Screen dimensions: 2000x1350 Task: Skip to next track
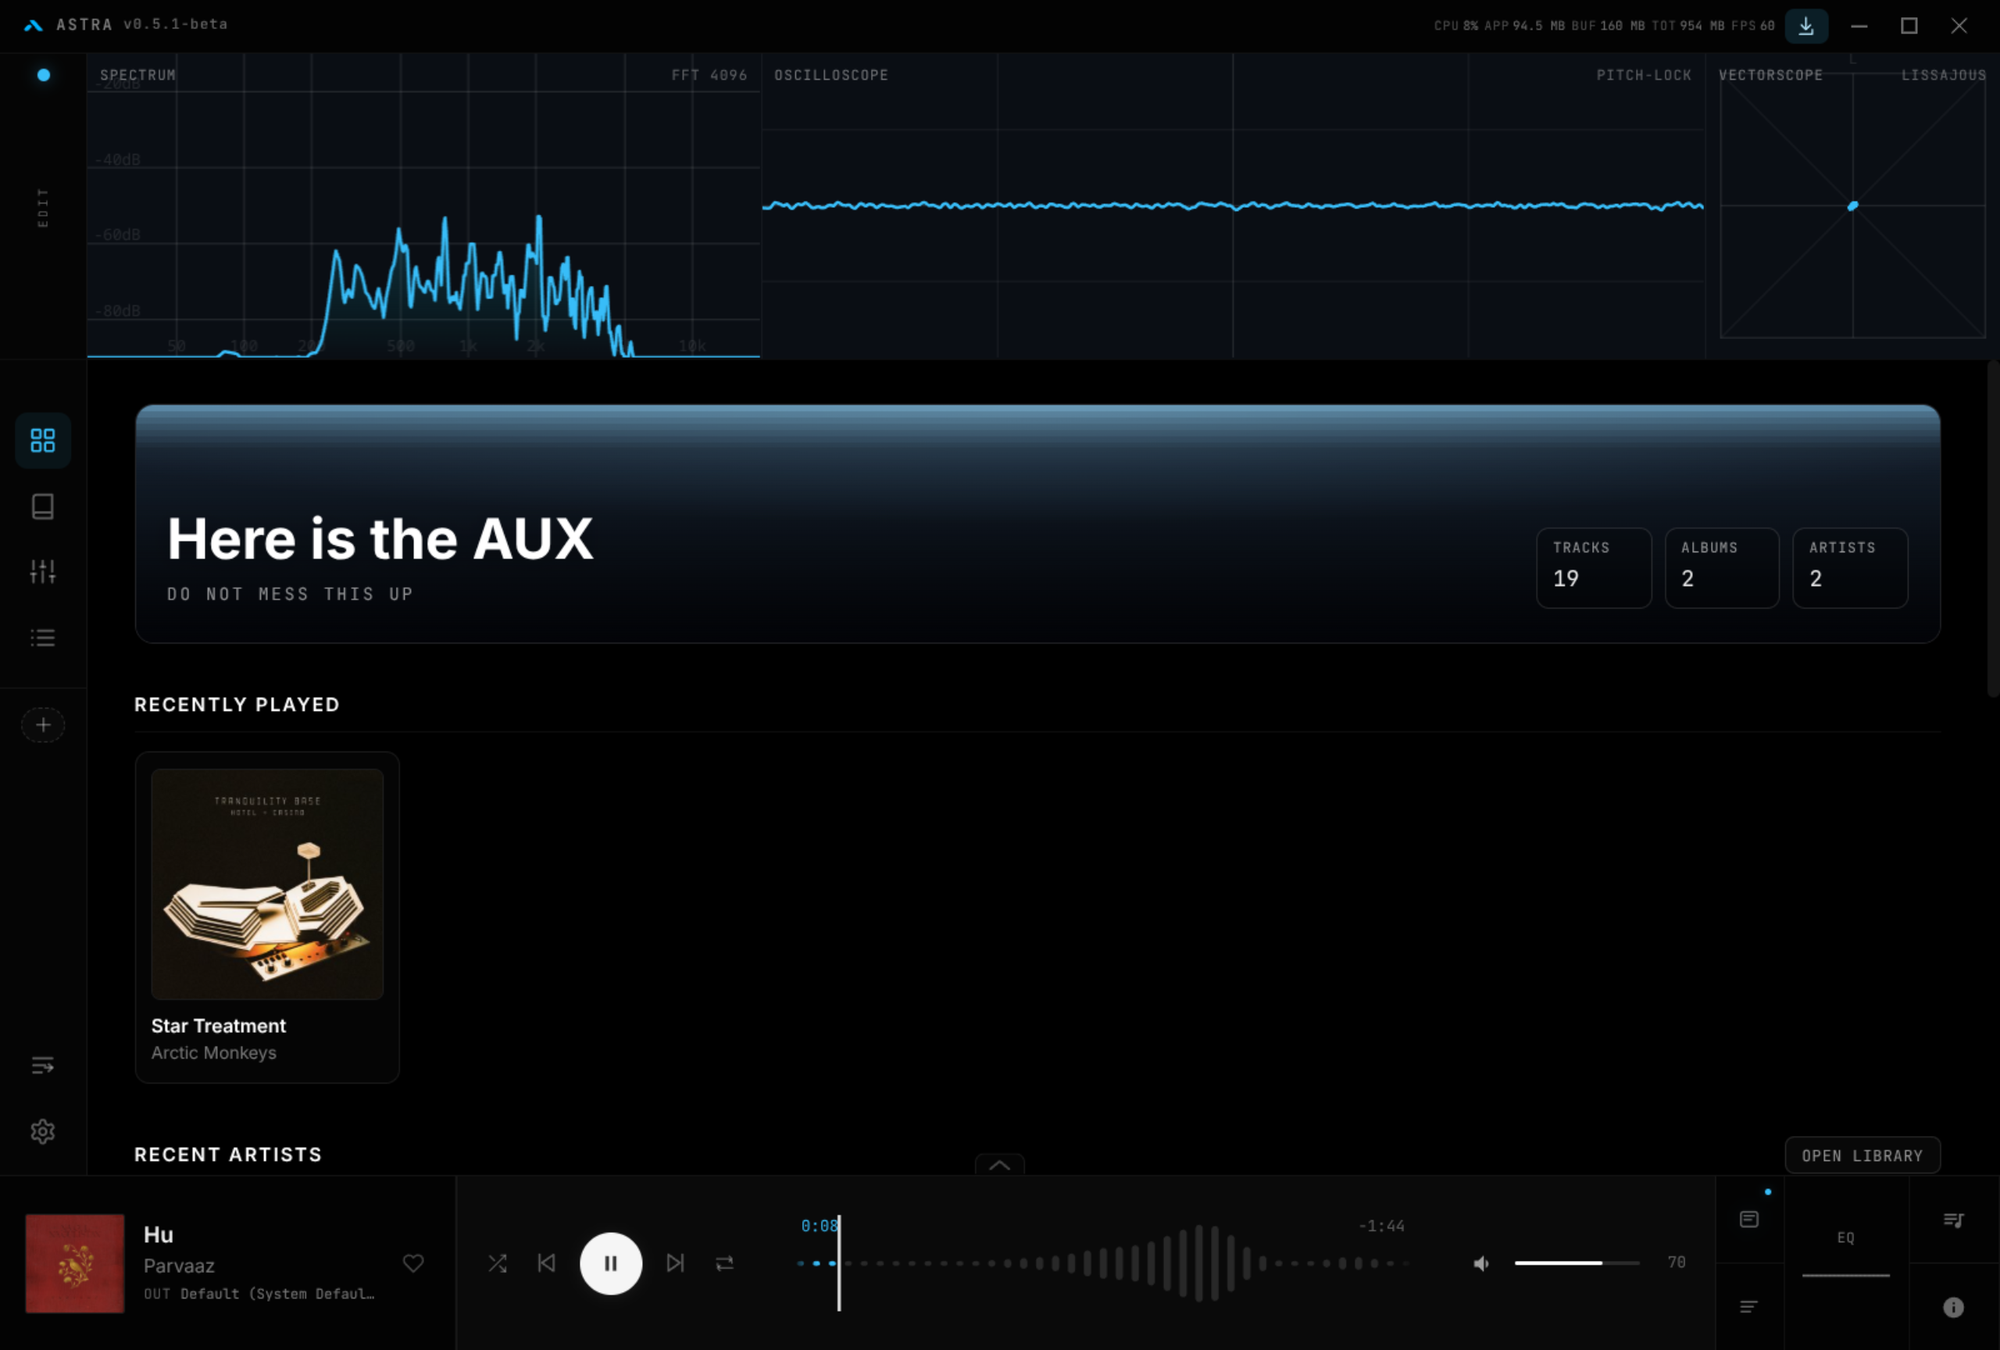point(675,1264)
